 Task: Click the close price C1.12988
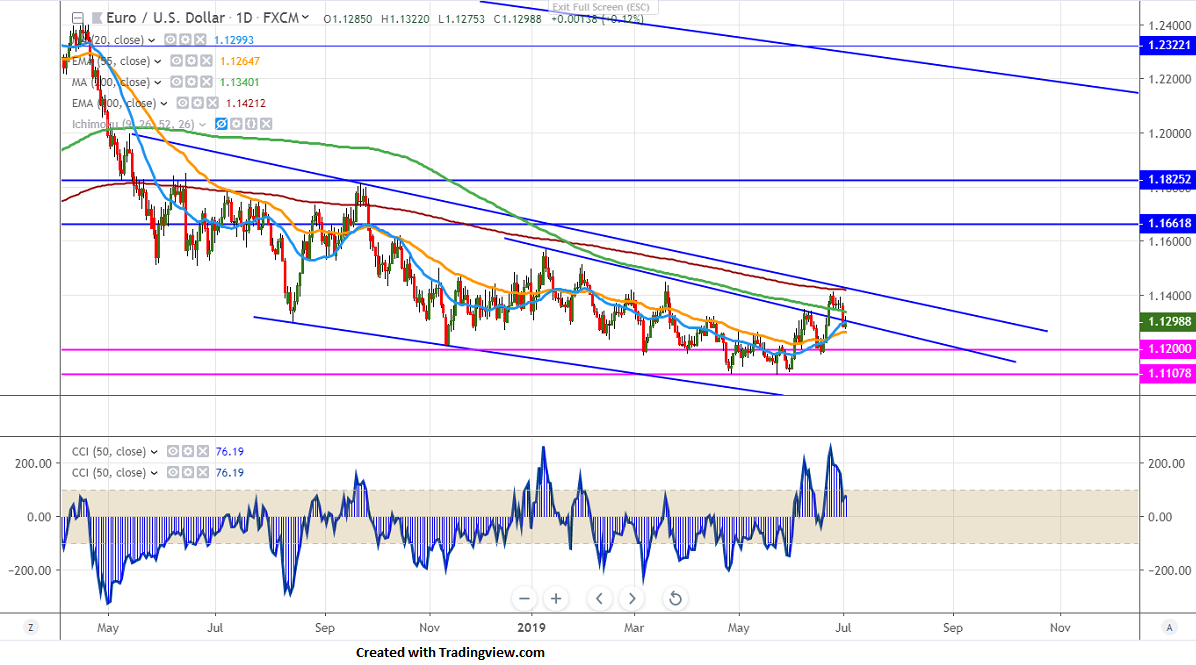517,19
